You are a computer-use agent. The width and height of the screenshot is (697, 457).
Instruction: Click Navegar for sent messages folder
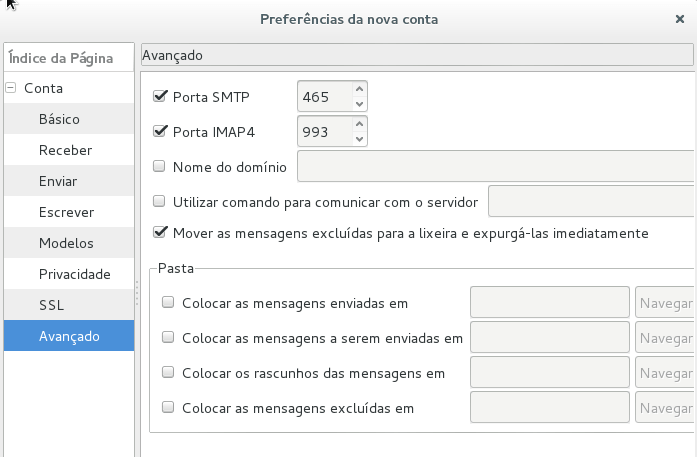point(666,303)
